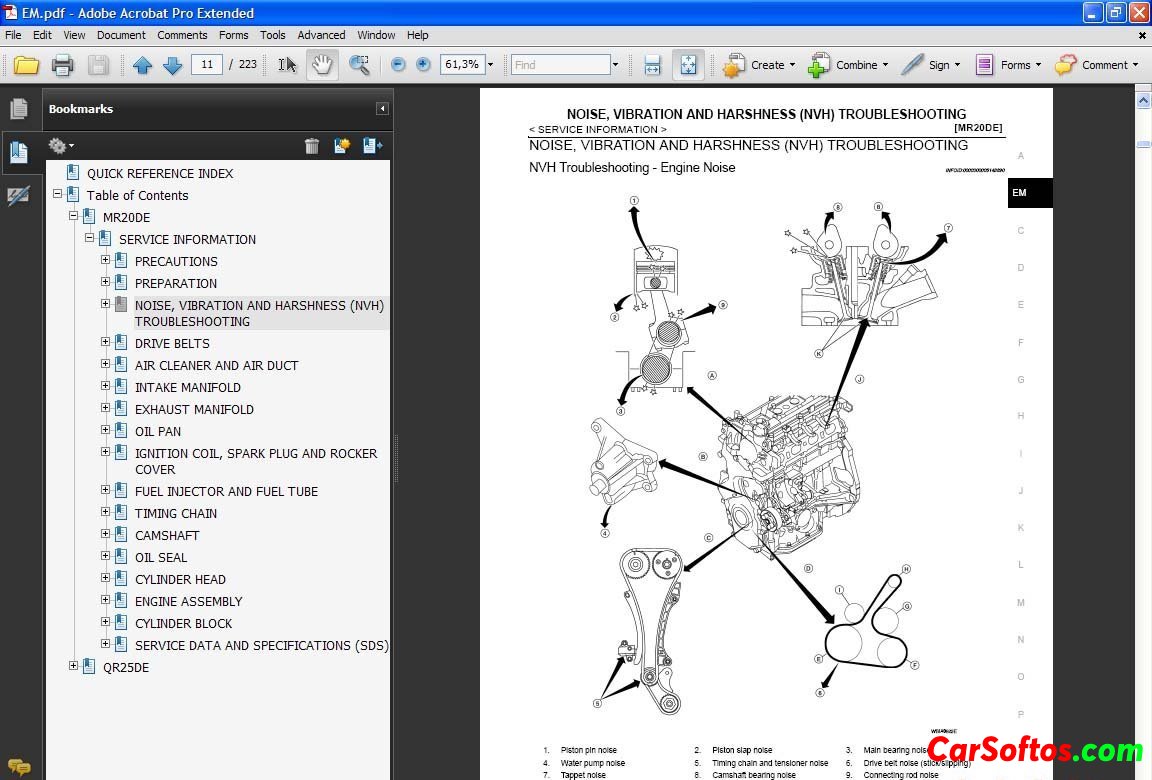This screenshot has height=780, width=1152.
Task: Open the zoom percentage dropdown
Action: tap(490, 65)
